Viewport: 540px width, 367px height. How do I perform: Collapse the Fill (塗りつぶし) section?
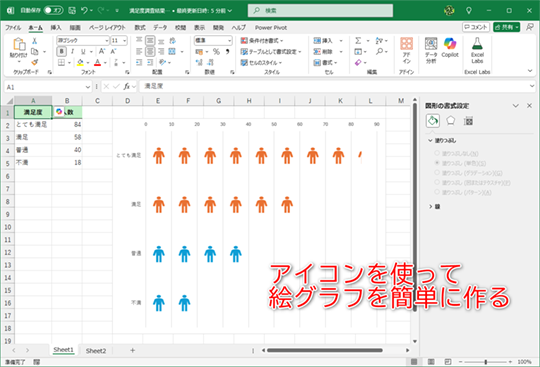(430, 140)
